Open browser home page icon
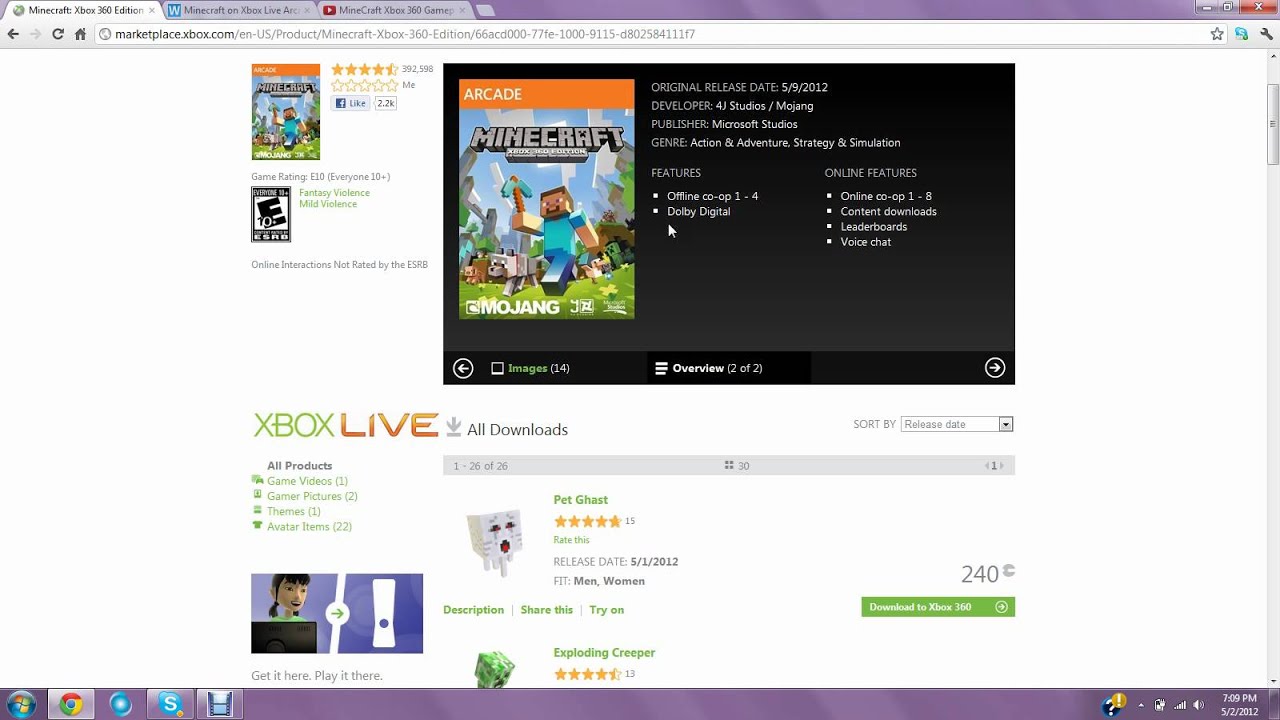 pyautogui.click(x=81, y=34)
